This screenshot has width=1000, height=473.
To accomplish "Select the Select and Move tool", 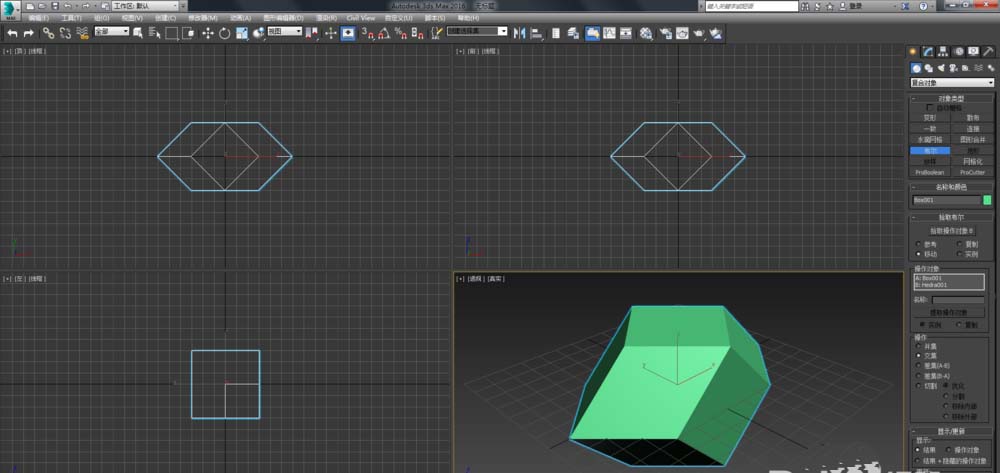I will [208, 33].
